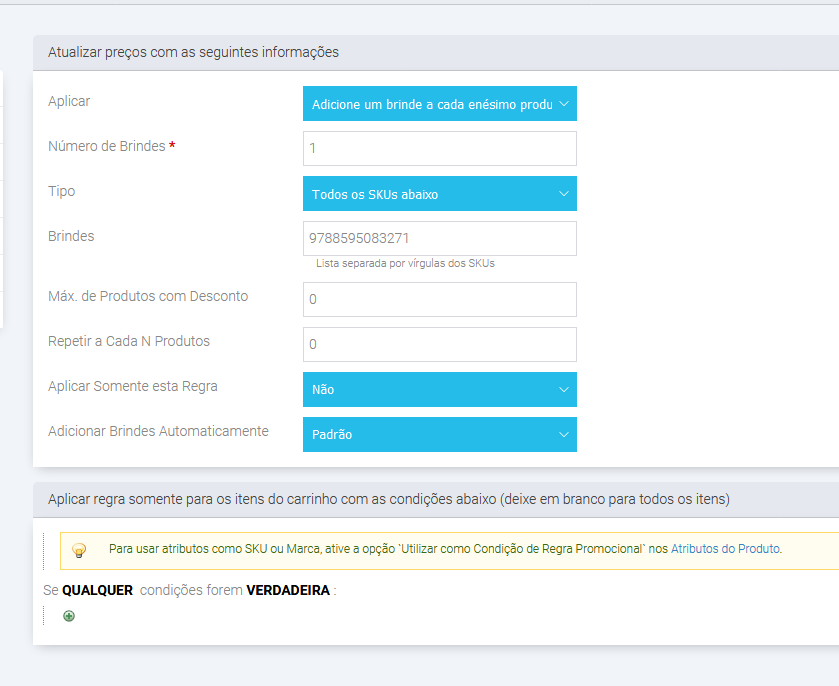Click the VERDADEIRA condition value link
The height and width of the screenshot is (686, 839).
click(288, 590)
